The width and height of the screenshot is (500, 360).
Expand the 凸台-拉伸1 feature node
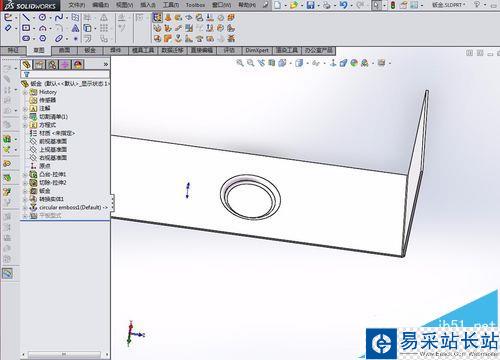coord(25,174)
